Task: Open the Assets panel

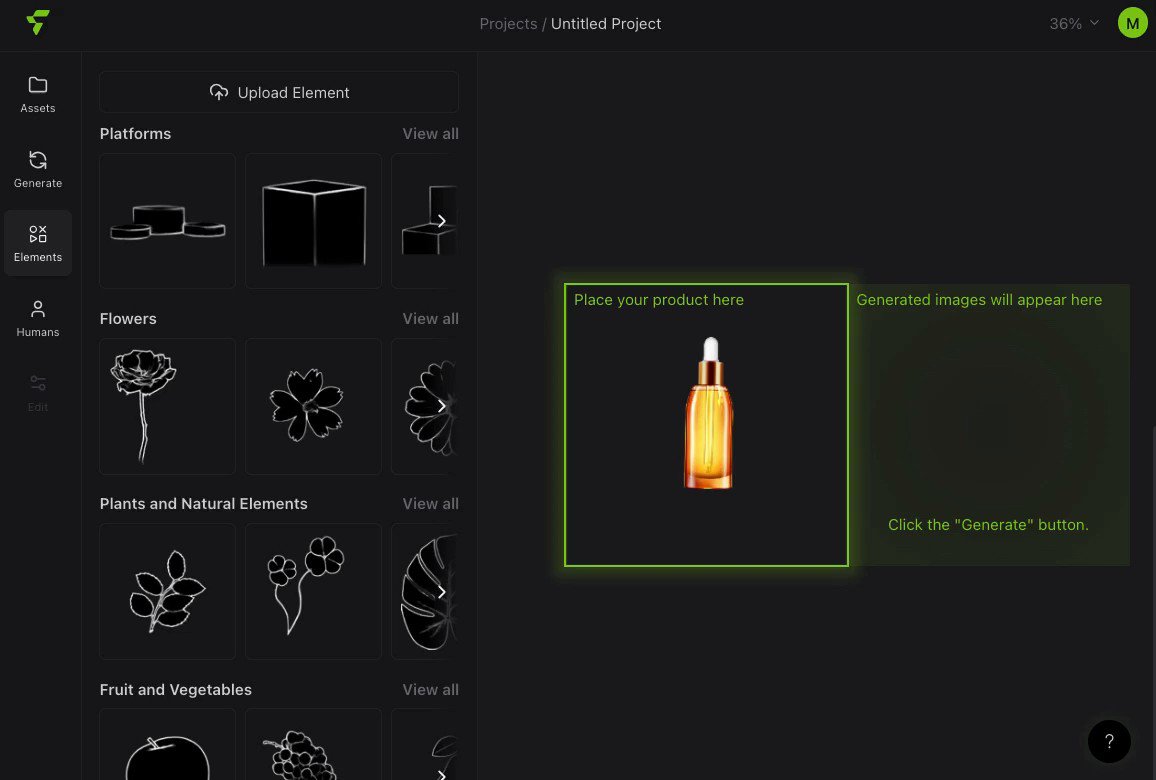Action: tap(38, 94)
